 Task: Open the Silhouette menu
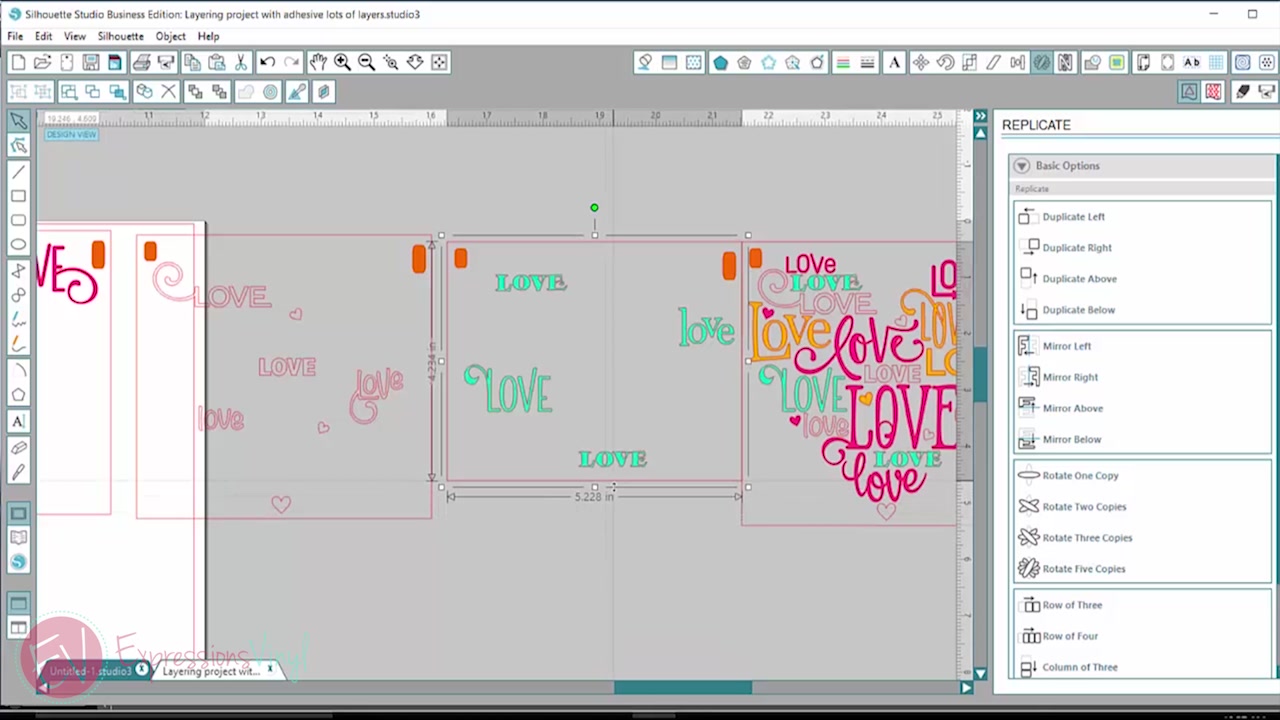[120, 36]
